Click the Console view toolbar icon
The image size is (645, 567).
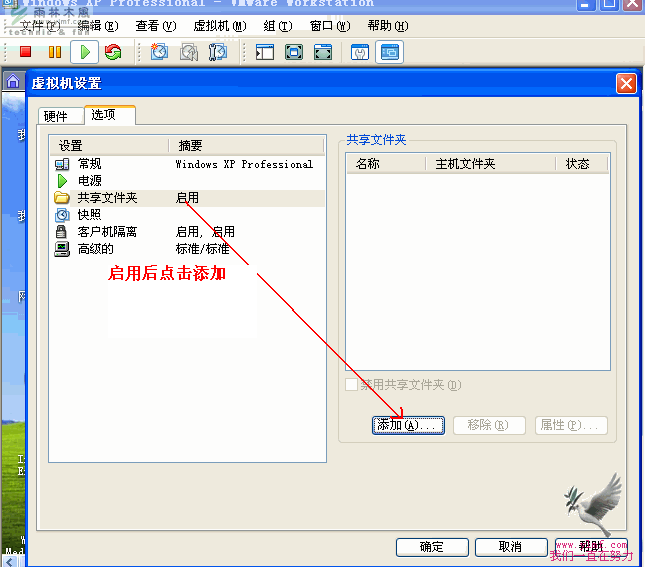click(389, 52)
